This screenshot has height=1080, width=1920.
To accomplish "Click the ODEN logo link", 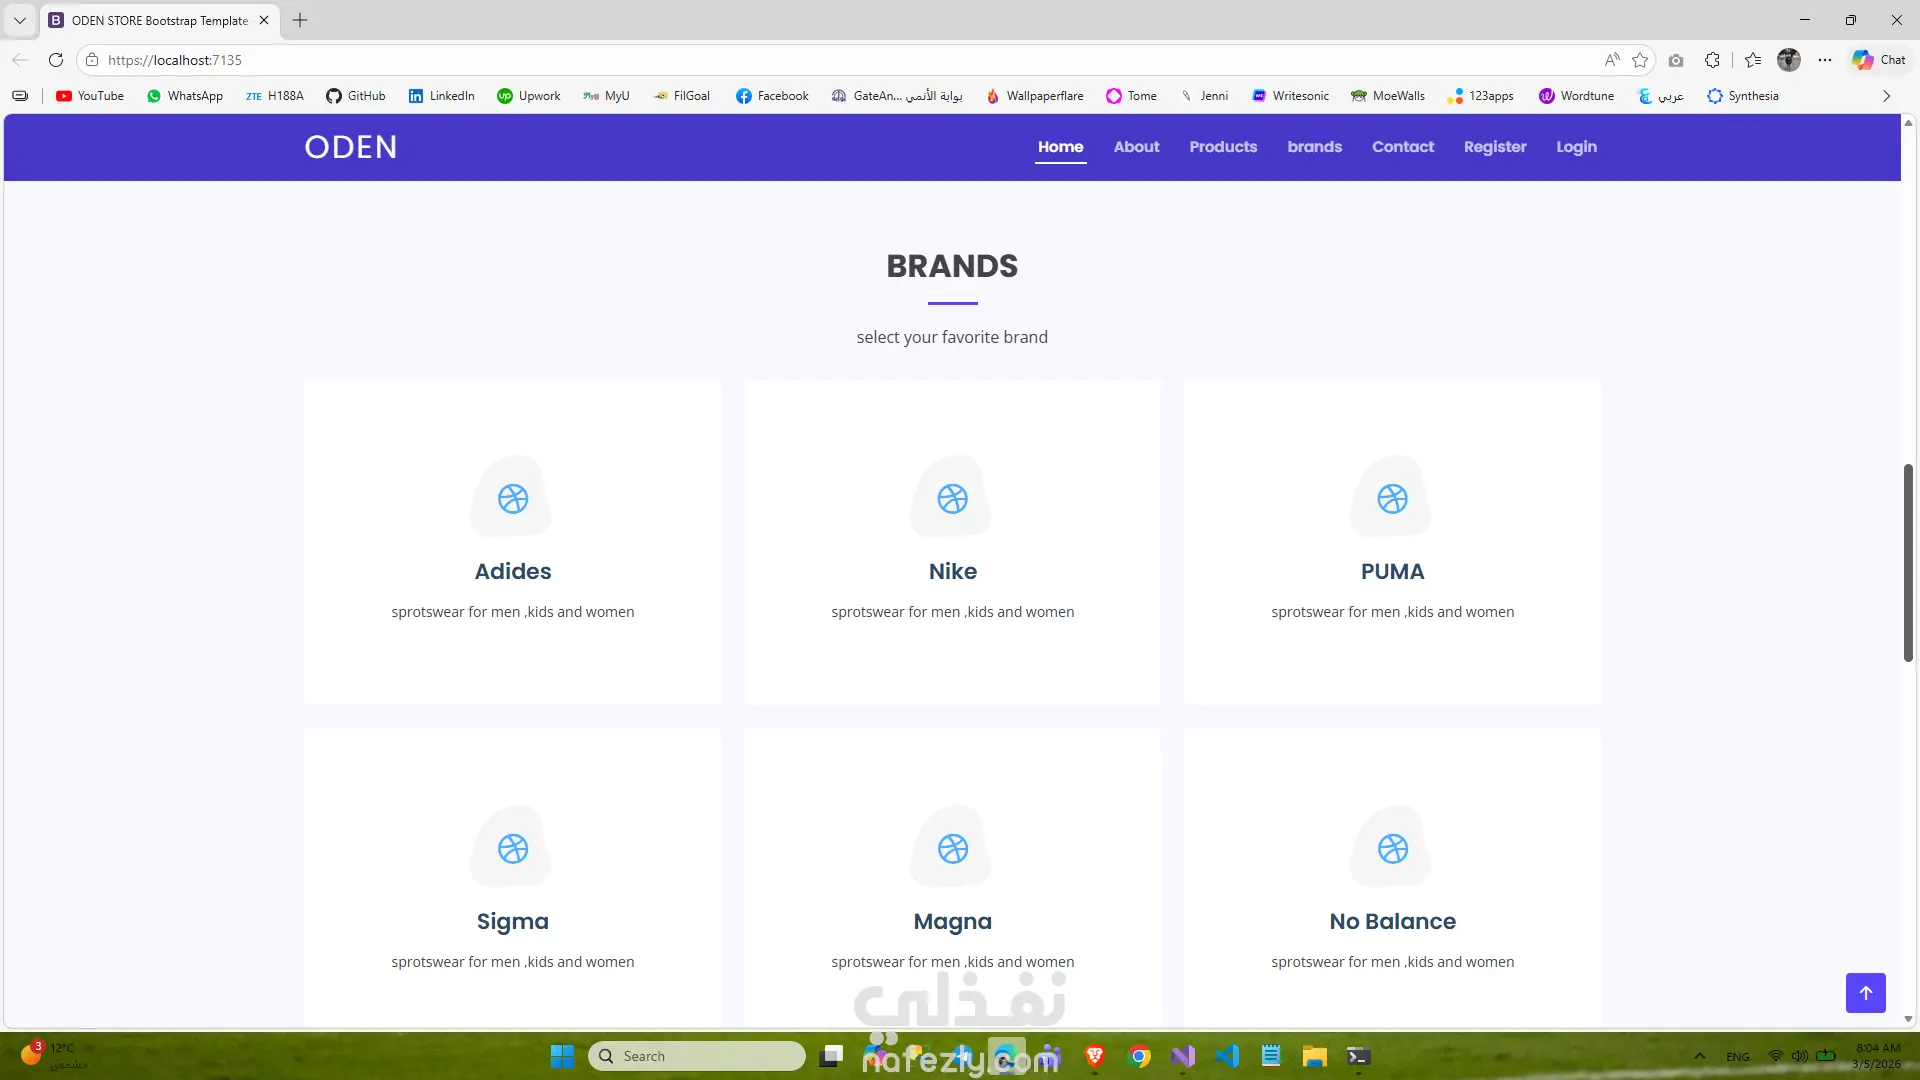I will (350, 147).
